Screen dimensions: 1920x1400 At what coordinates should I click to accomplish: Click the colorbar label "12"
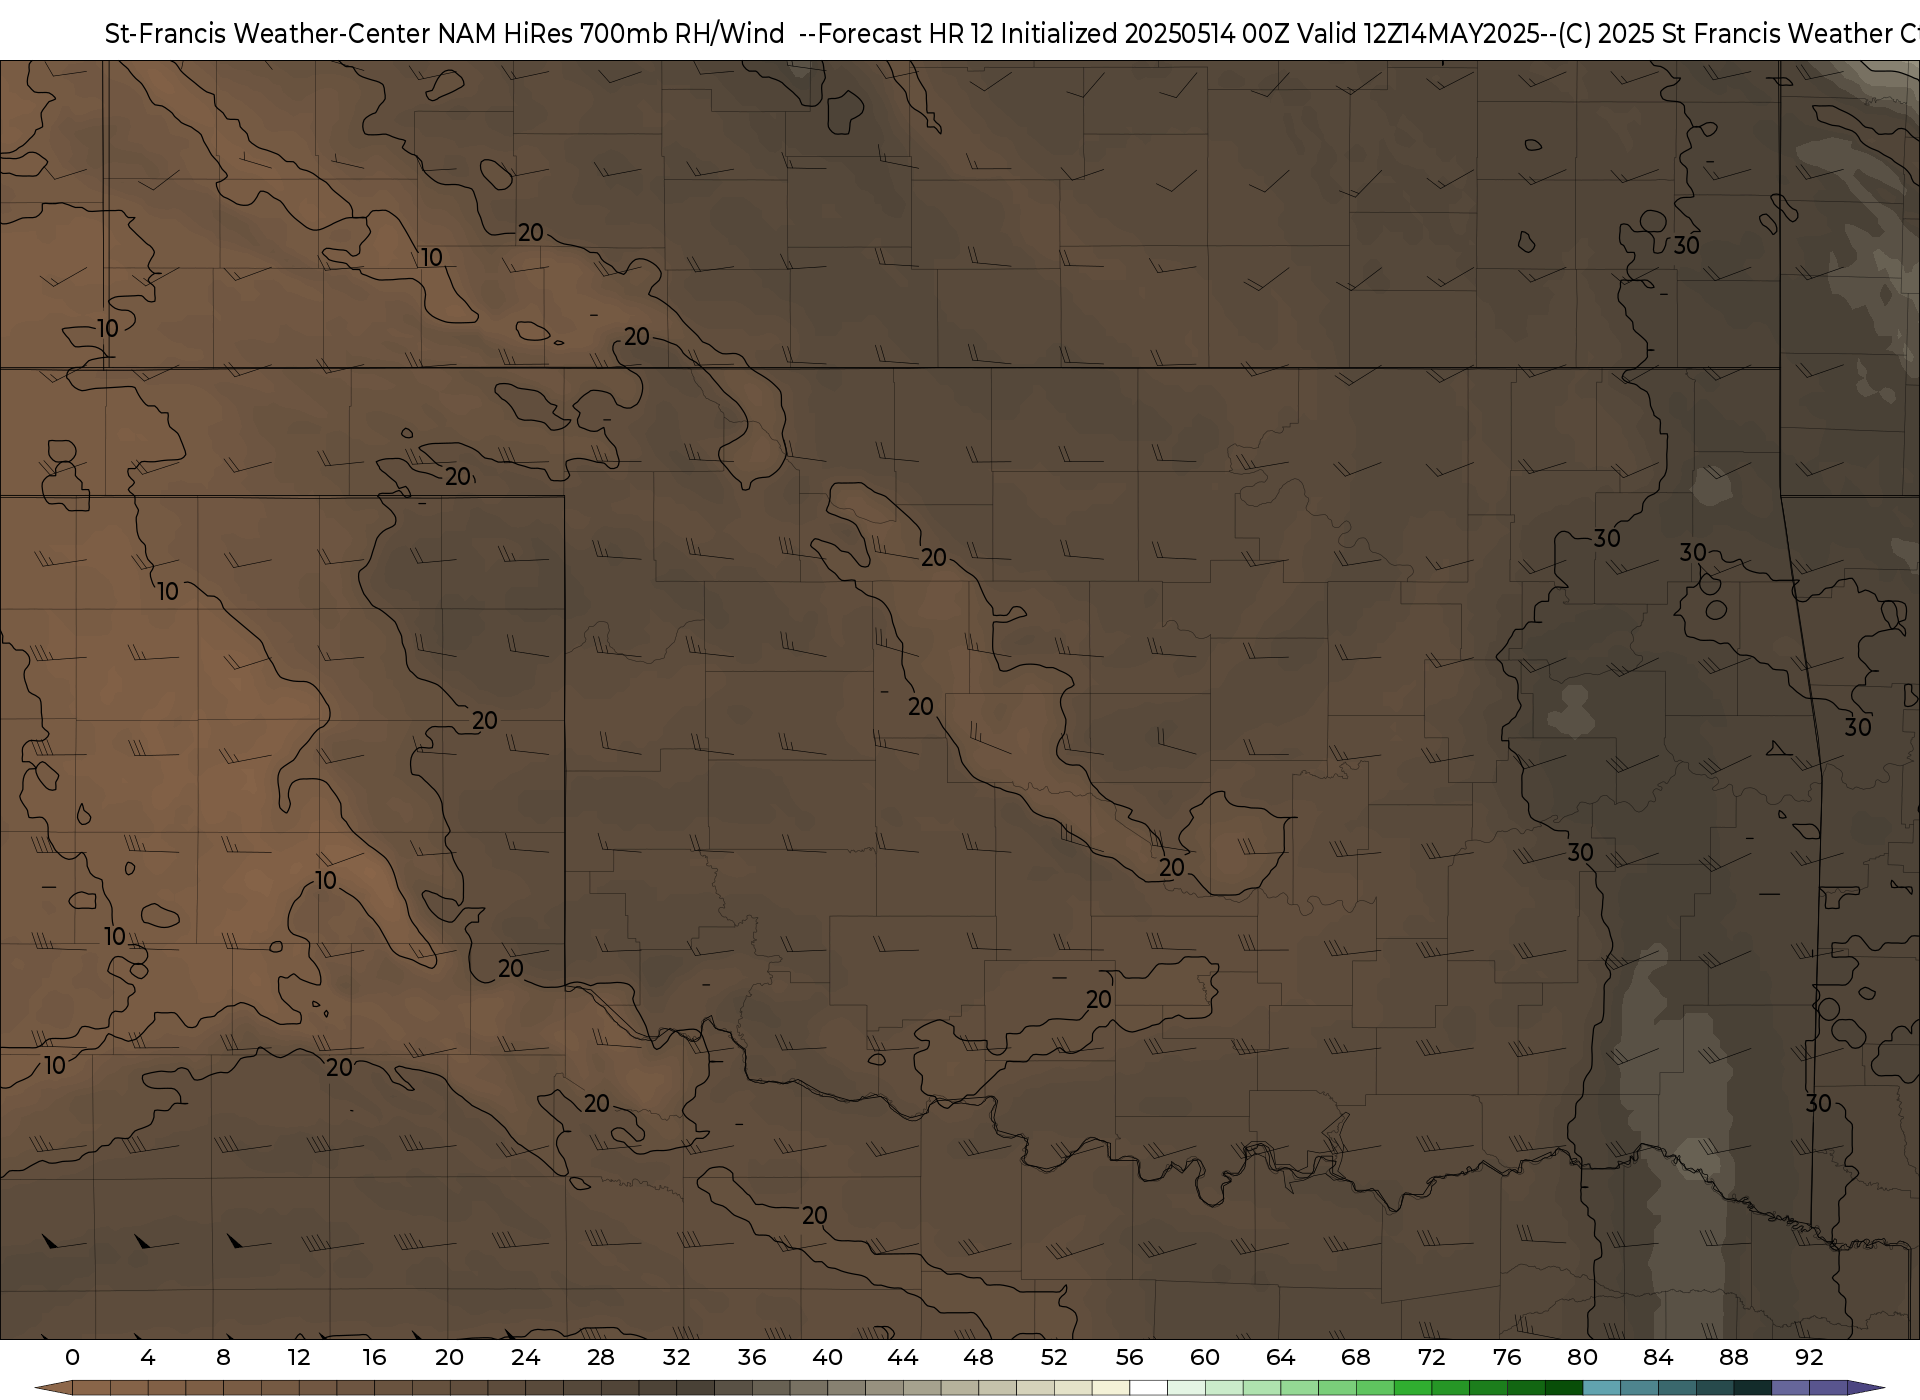click(298, 1357)
